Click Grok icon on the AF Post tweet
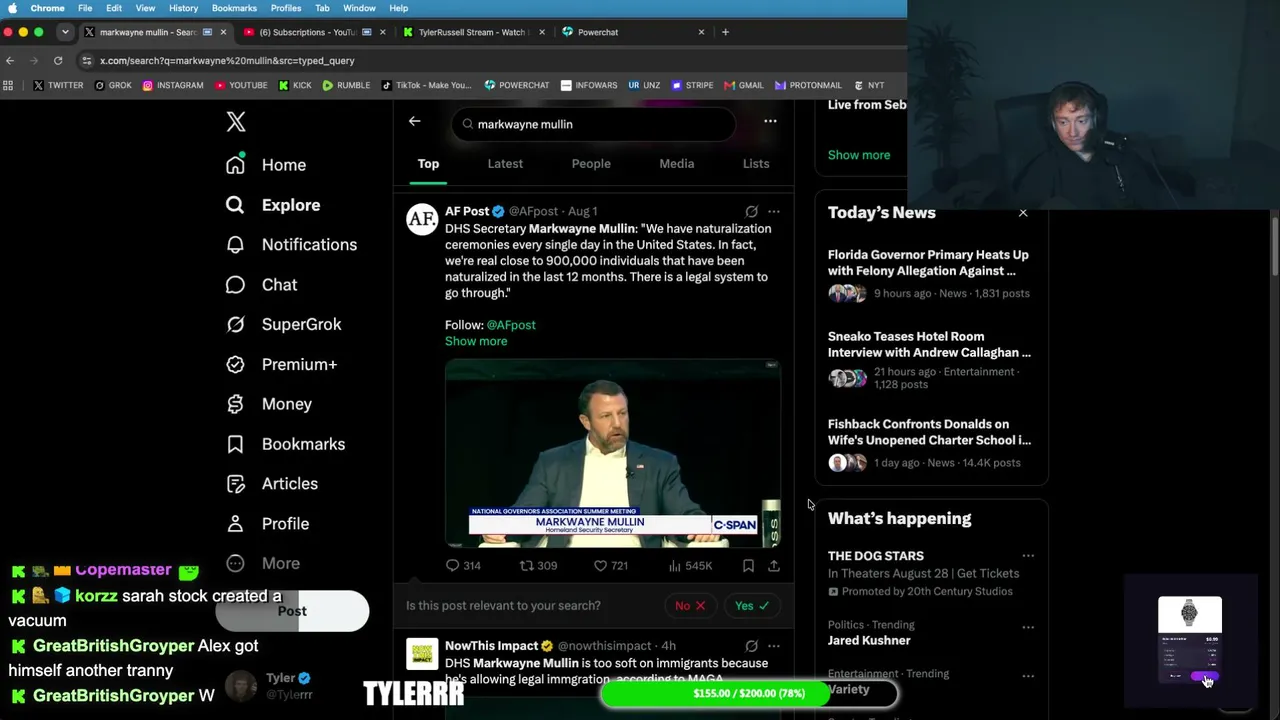Screen dimensions: 1280x720 [751, 212]
